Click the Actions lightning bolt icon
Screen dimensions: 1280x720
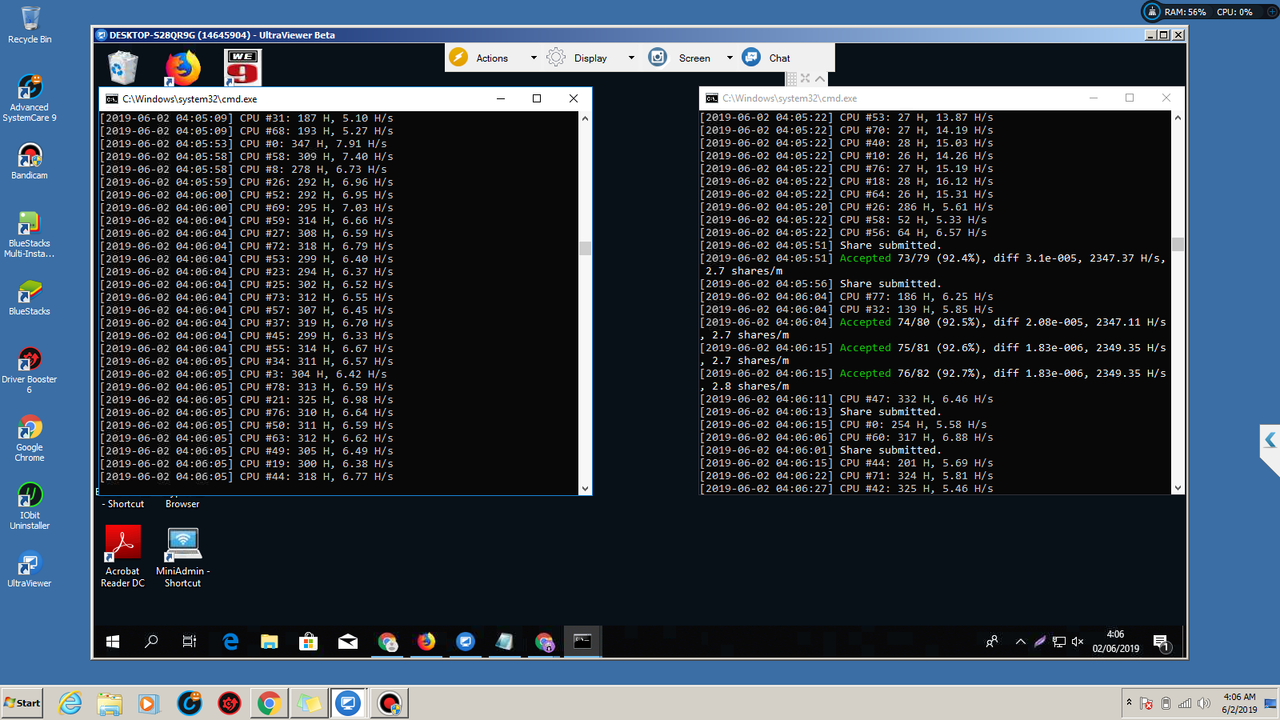(458, 57)
